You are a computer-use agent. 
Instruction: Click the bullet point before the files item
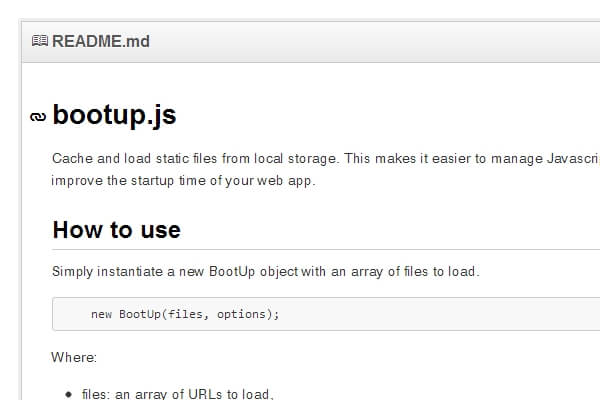68,394
